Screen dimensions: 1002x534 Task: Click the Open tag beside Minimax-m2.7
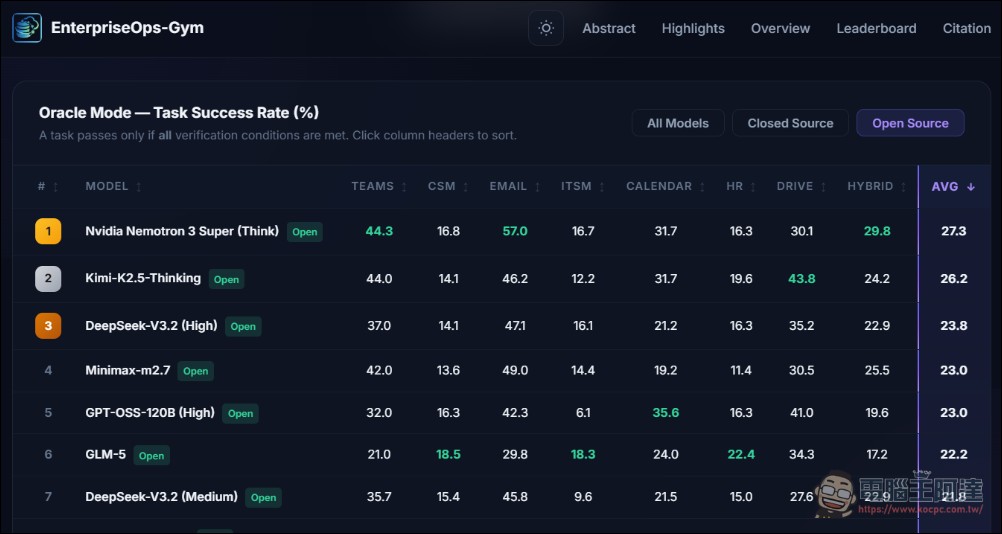[x=196, y=371]
